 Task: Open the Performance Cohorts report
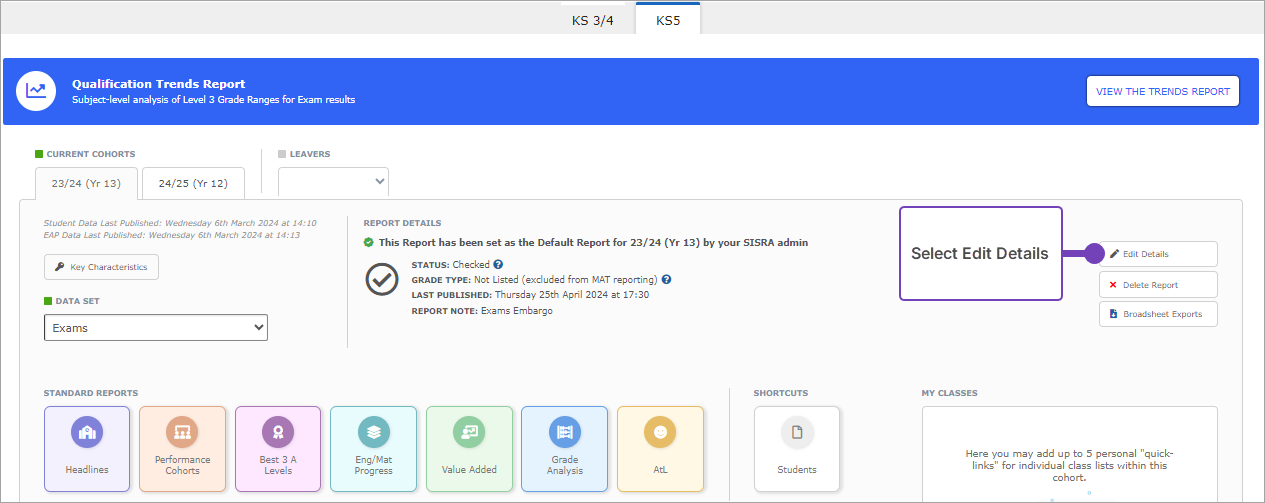tap(182, 448)
